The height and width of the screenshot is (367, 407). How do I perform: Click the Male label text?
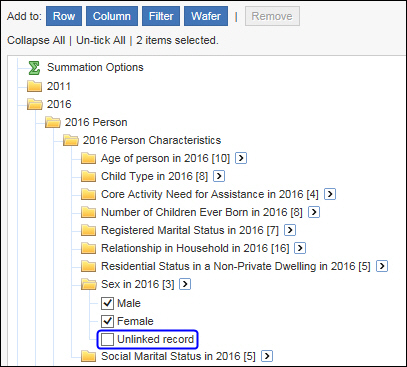point(129,303)
